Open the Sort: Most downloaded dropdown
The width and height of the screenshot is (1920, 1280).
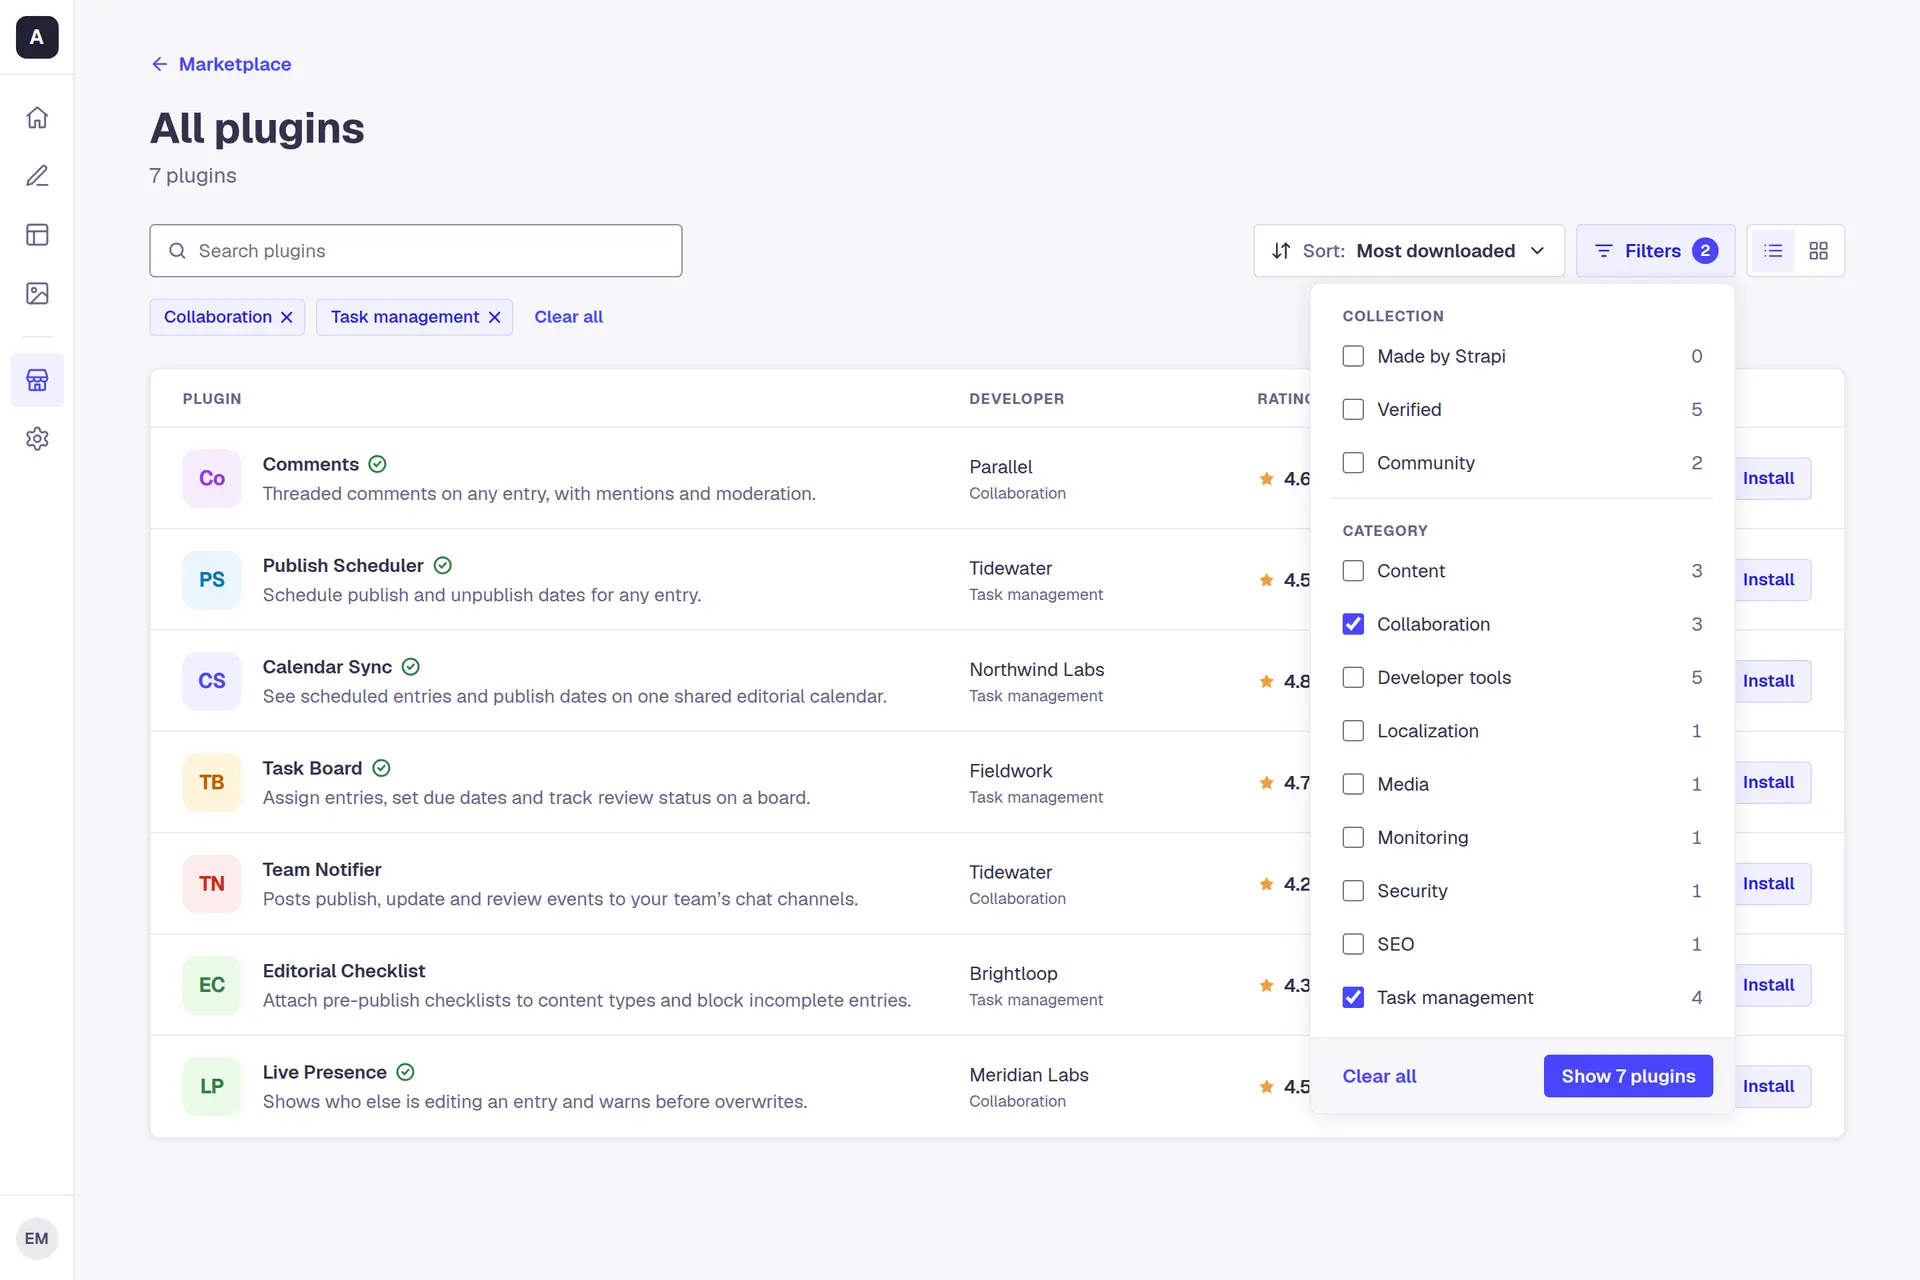[1409, 251]
